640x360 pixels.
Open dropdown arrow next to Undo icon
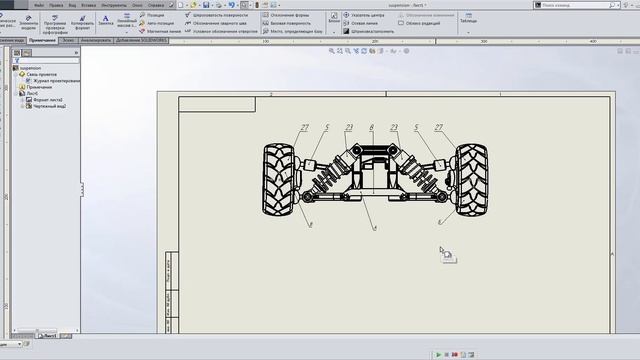point(237,5)
